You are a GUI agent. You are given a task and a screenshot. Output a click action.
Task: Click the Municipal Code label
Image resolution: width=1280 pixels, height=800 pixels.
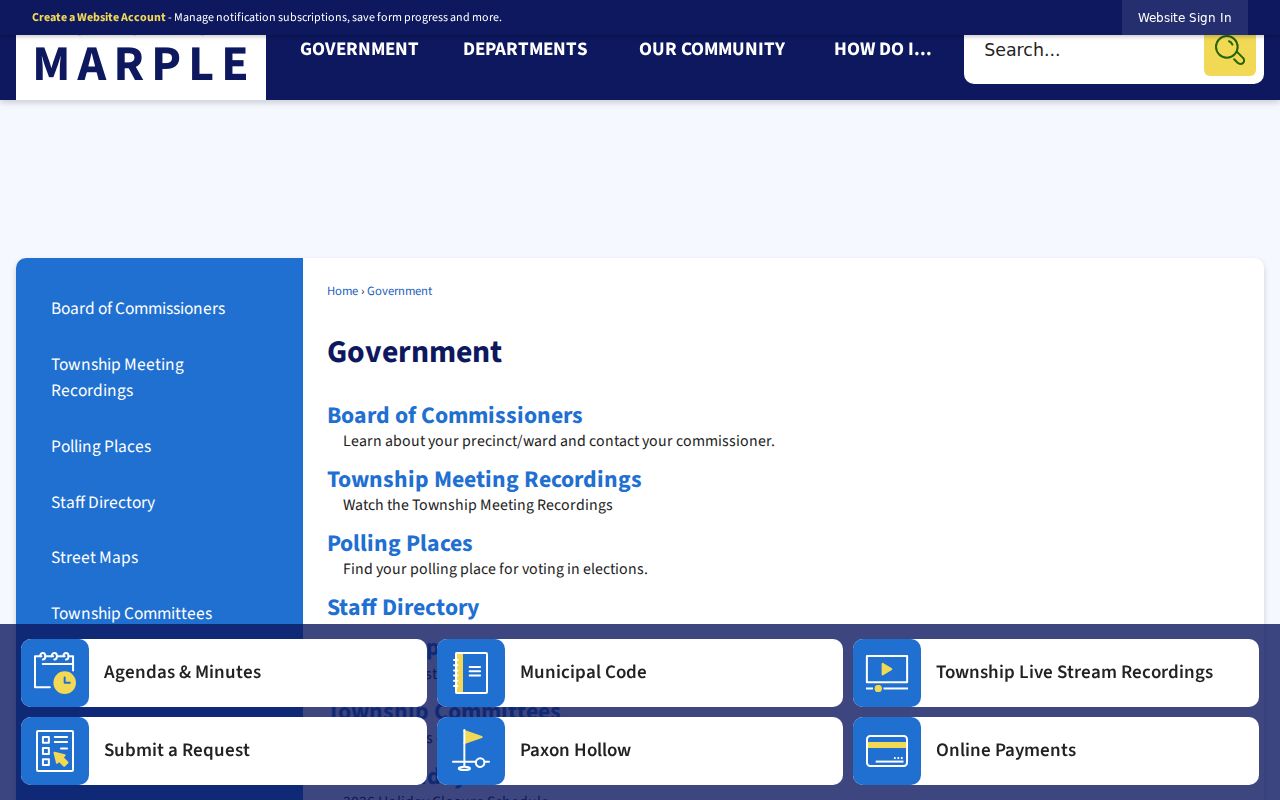[x=583, y=673]
